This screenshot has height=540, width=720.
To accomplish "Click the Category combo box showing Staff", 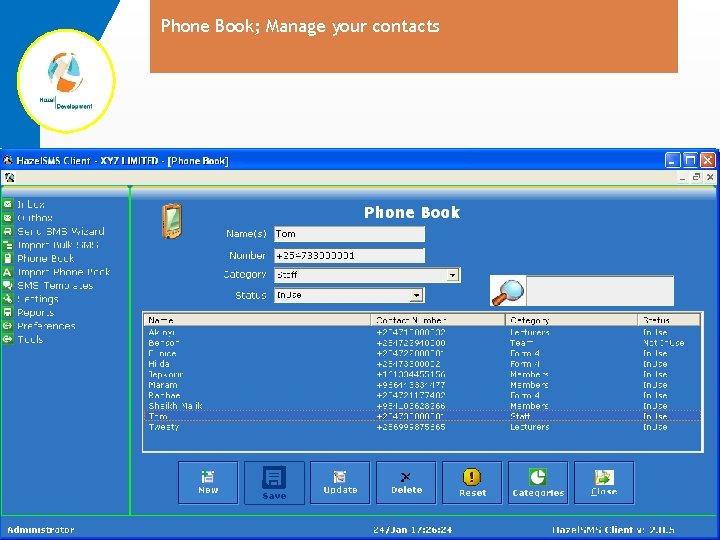I will (x=367, y=275).
